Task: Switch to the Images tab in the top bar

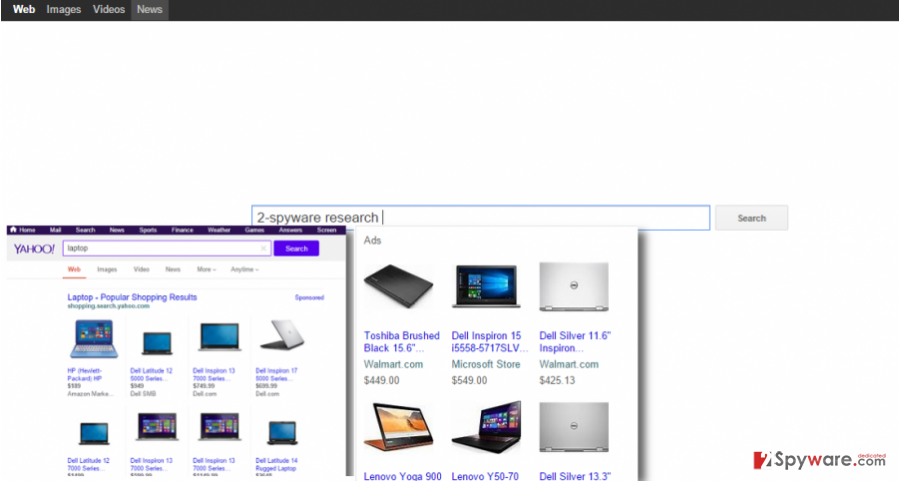Action: pos(64,10)
